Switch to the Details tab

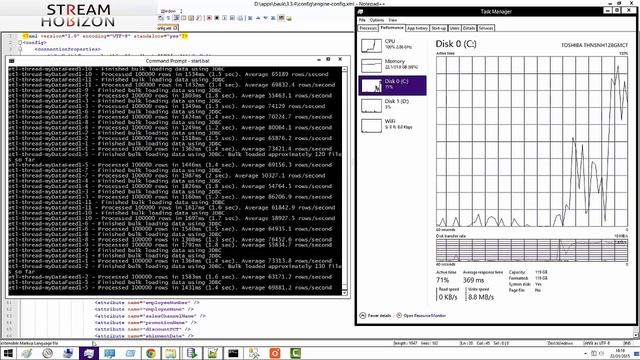tap(469, 28)
